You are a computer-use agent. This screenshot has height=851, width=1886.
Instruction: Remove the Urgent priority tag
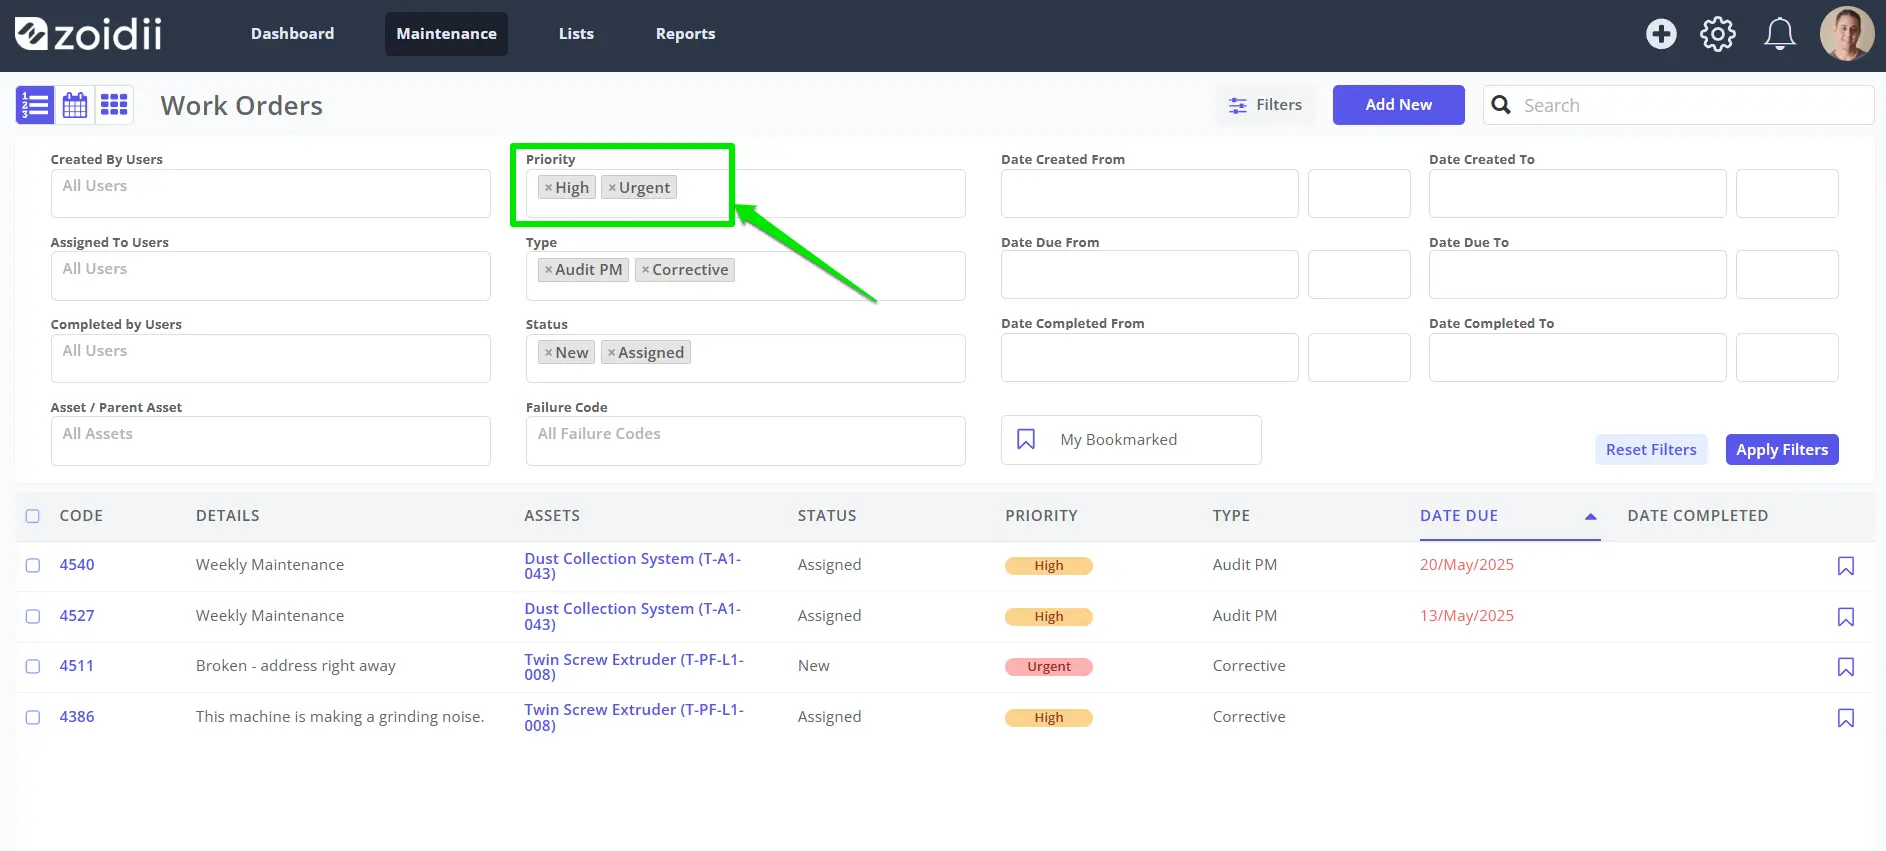[x=612, y=188]
